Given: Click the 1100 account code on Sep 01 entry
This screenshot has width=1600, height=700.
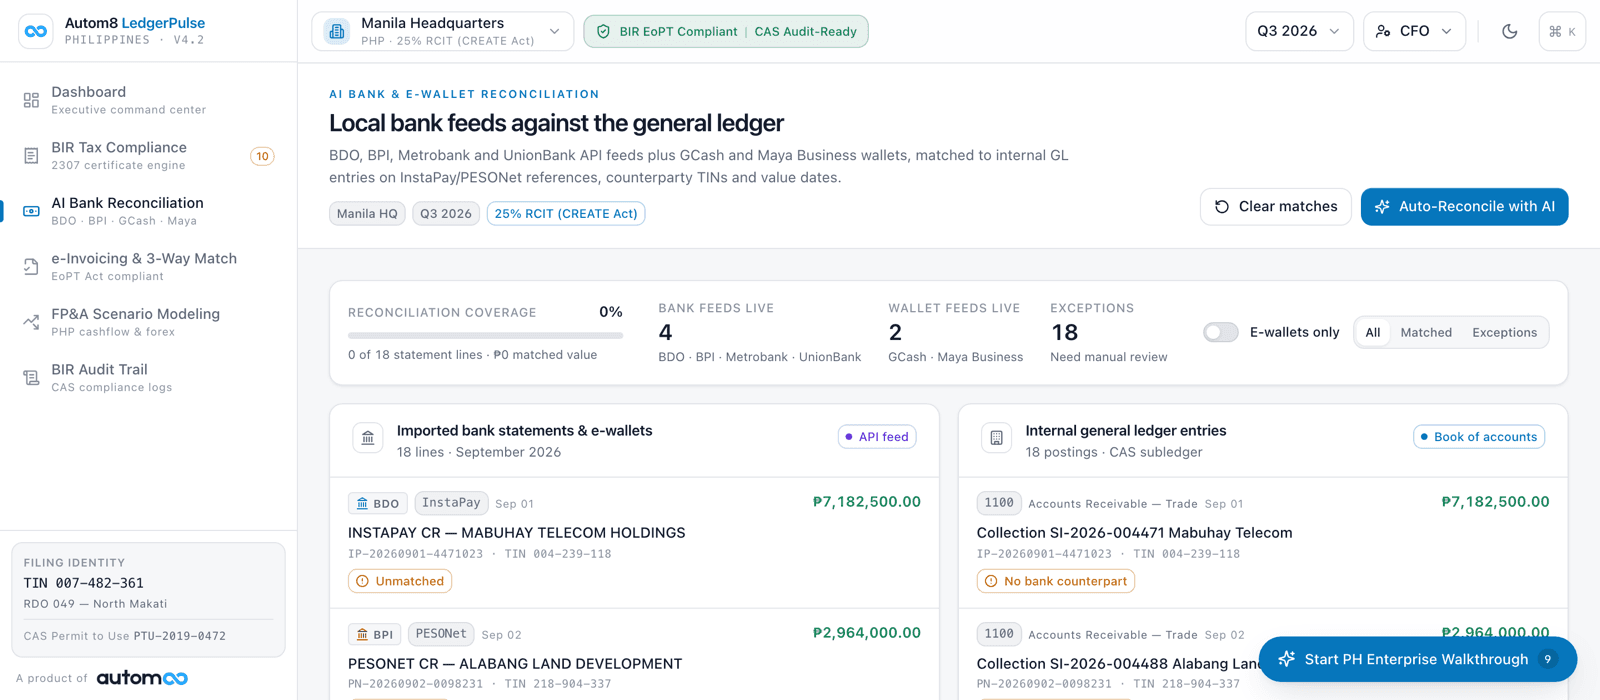Looking at the screenshot, I should (999, 503).
